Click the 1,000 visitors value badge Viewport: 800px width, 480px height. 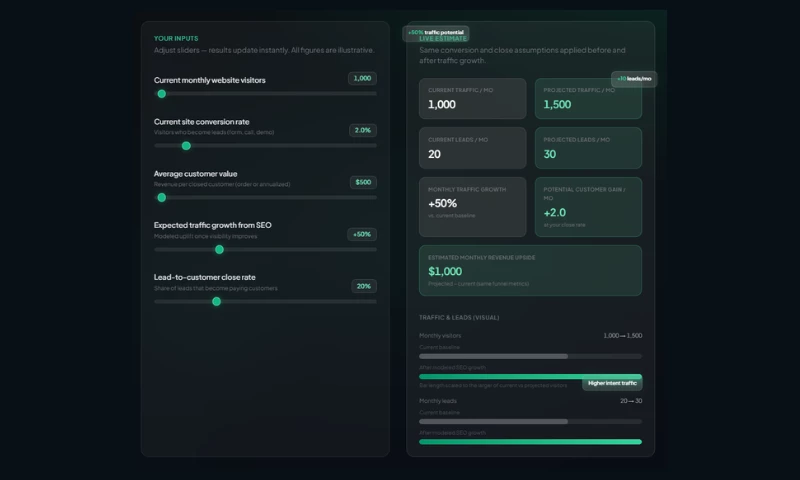[362, 78]
